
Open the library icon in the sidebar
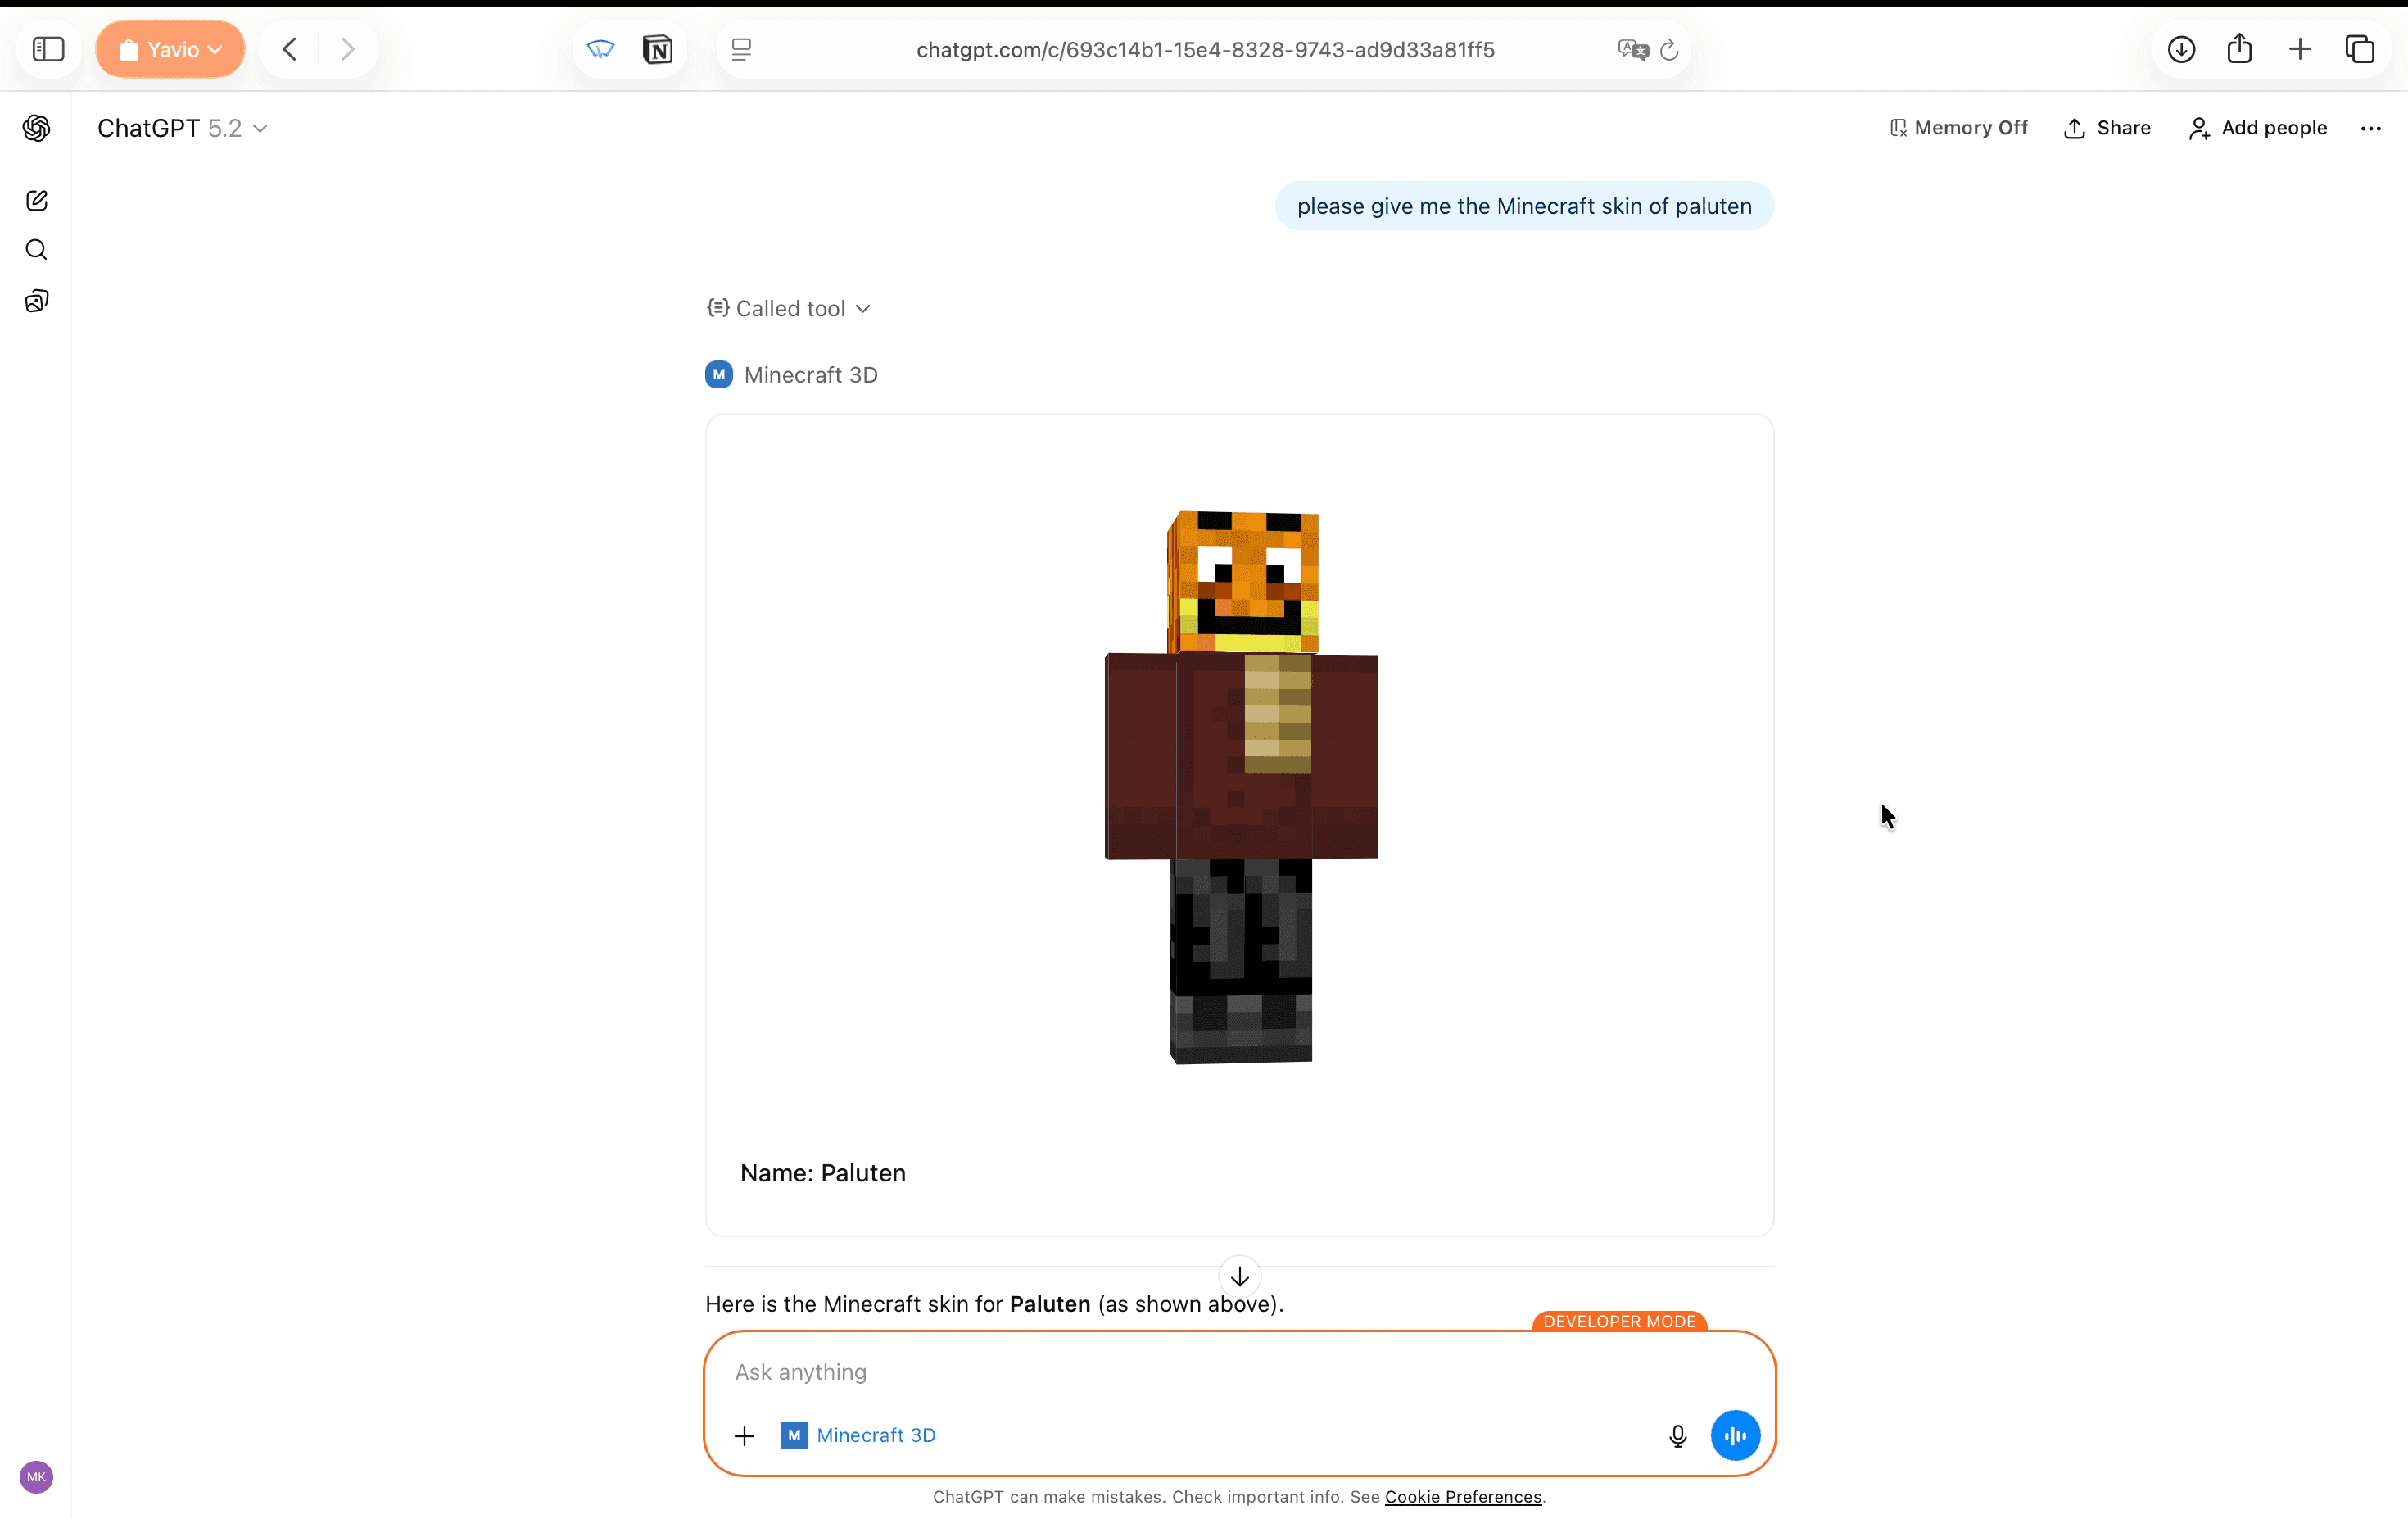(x=36, y=301)
